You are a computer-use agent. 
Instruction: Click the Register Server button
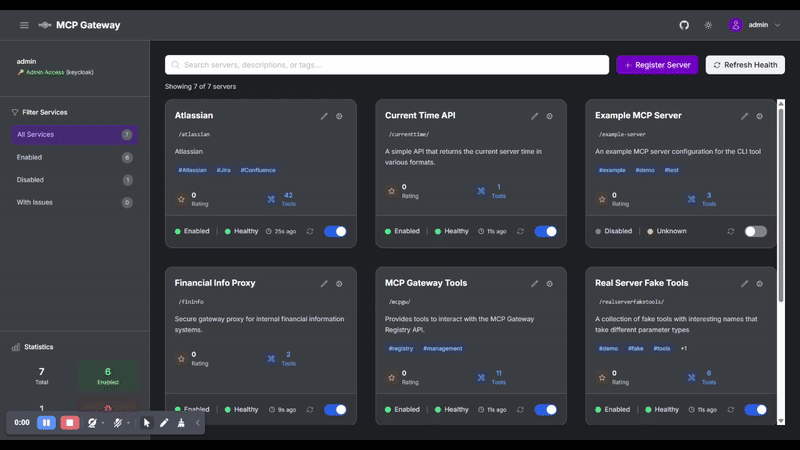pyautogui.click(x=656, y=65)
